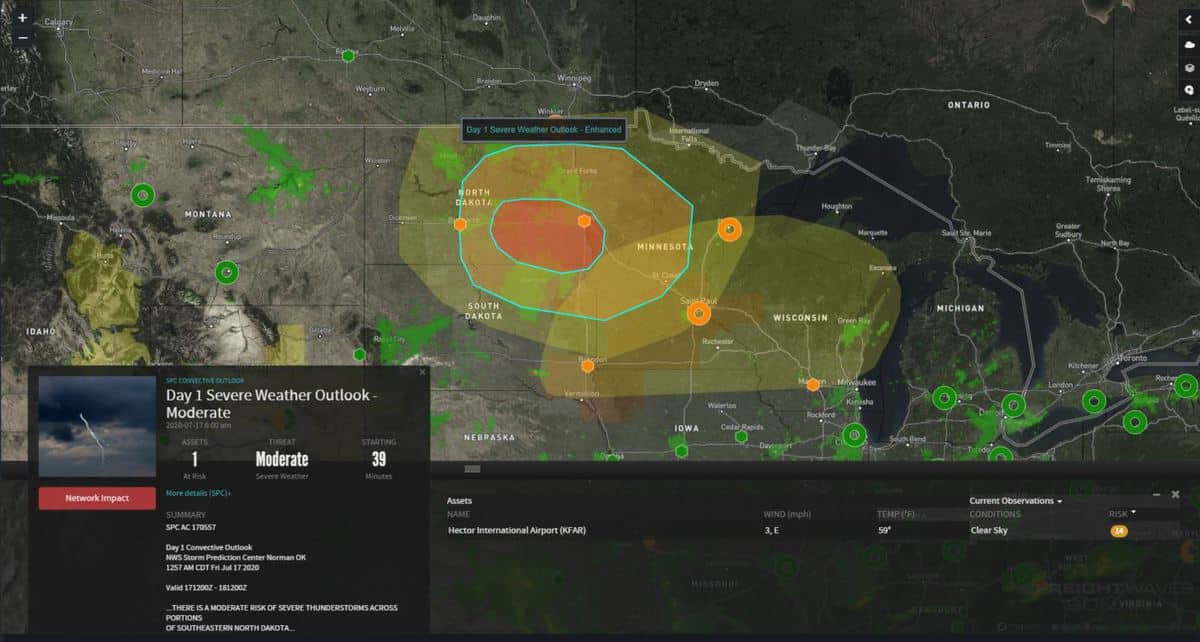This screenshot has height=642, width=1200.
Task: Sort assets by the RISK column arrow
Action: pos(1132,513)
